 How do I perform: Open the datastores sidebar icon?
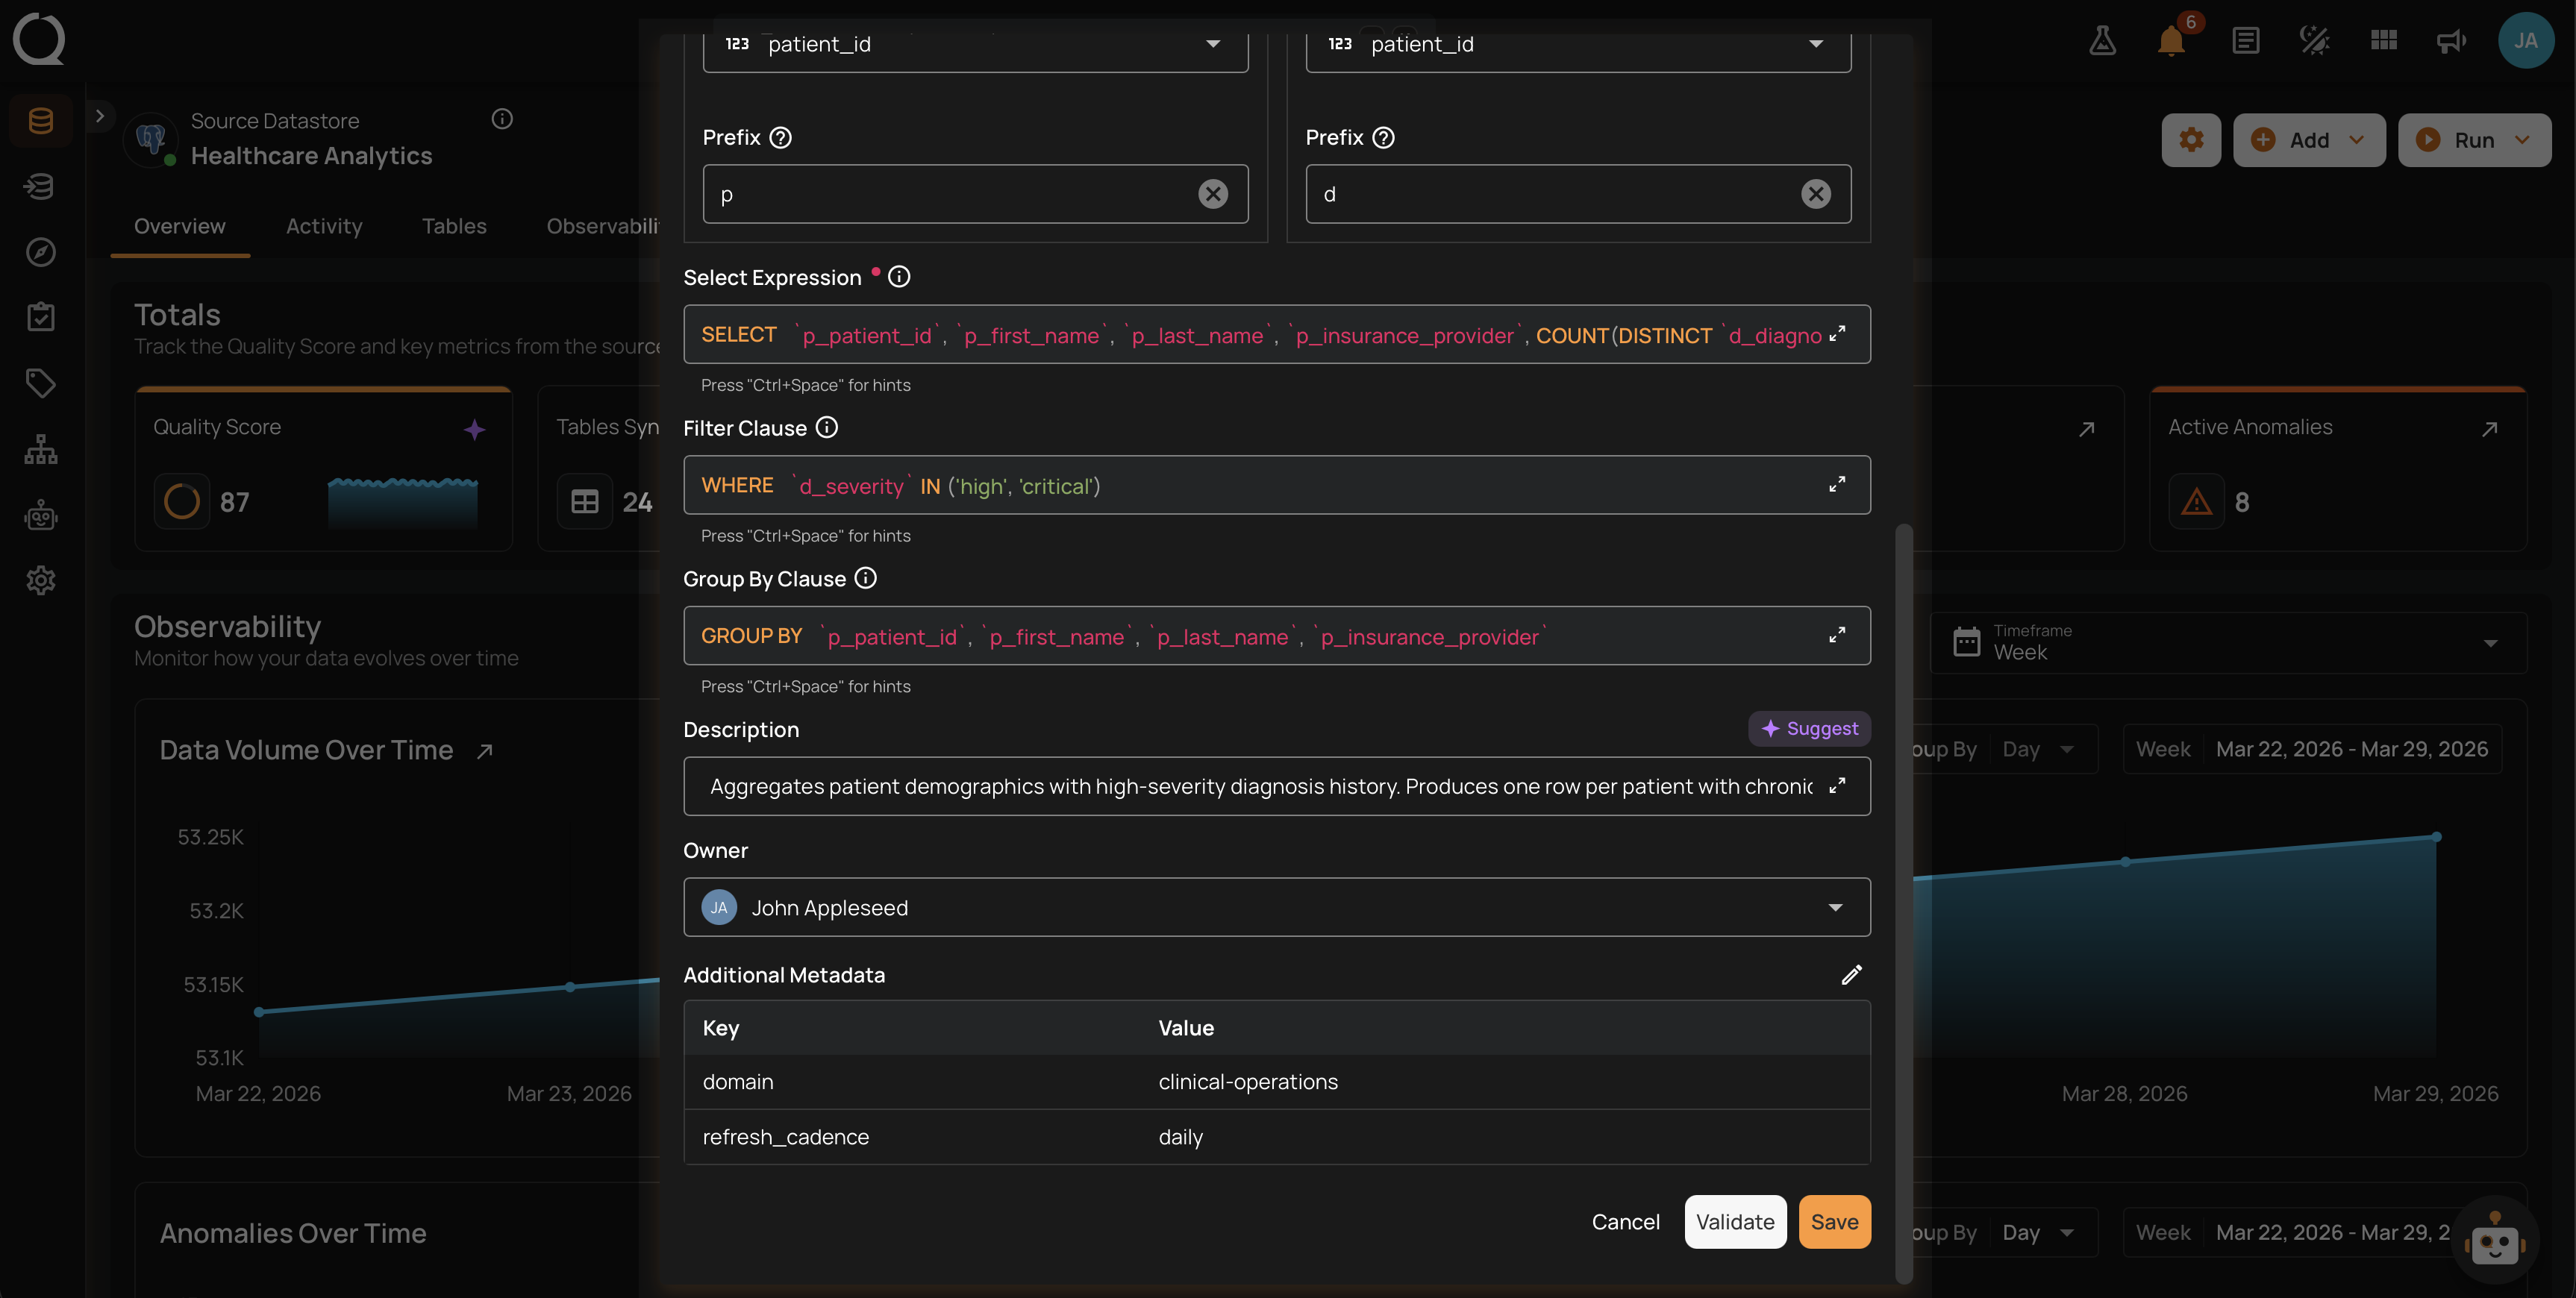[40, 121]
